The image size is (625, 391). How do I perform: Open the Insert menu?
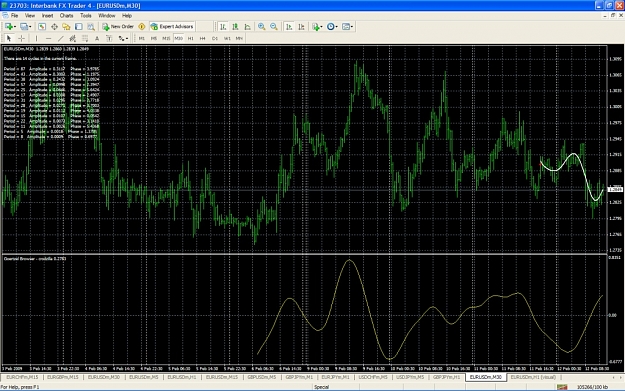tap(47, 16)
